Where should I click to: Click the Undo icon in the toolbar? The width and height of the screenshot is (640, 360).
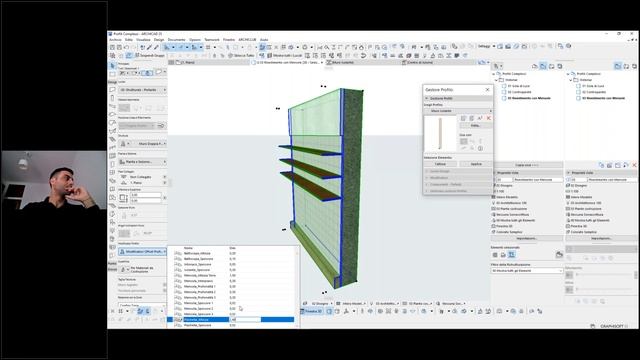point(127,47)
